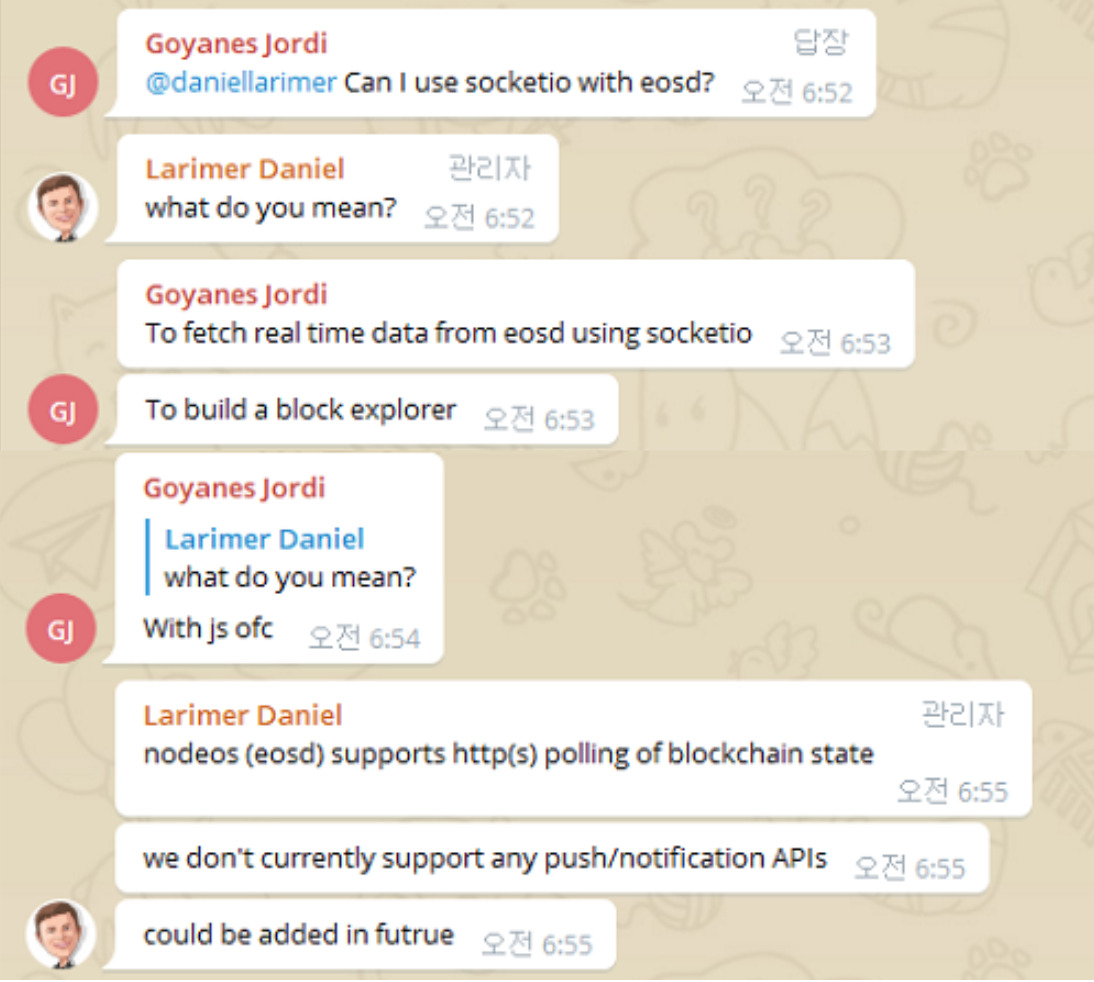Click quoted author name Larimer Daniel in reply

(264, 539)
